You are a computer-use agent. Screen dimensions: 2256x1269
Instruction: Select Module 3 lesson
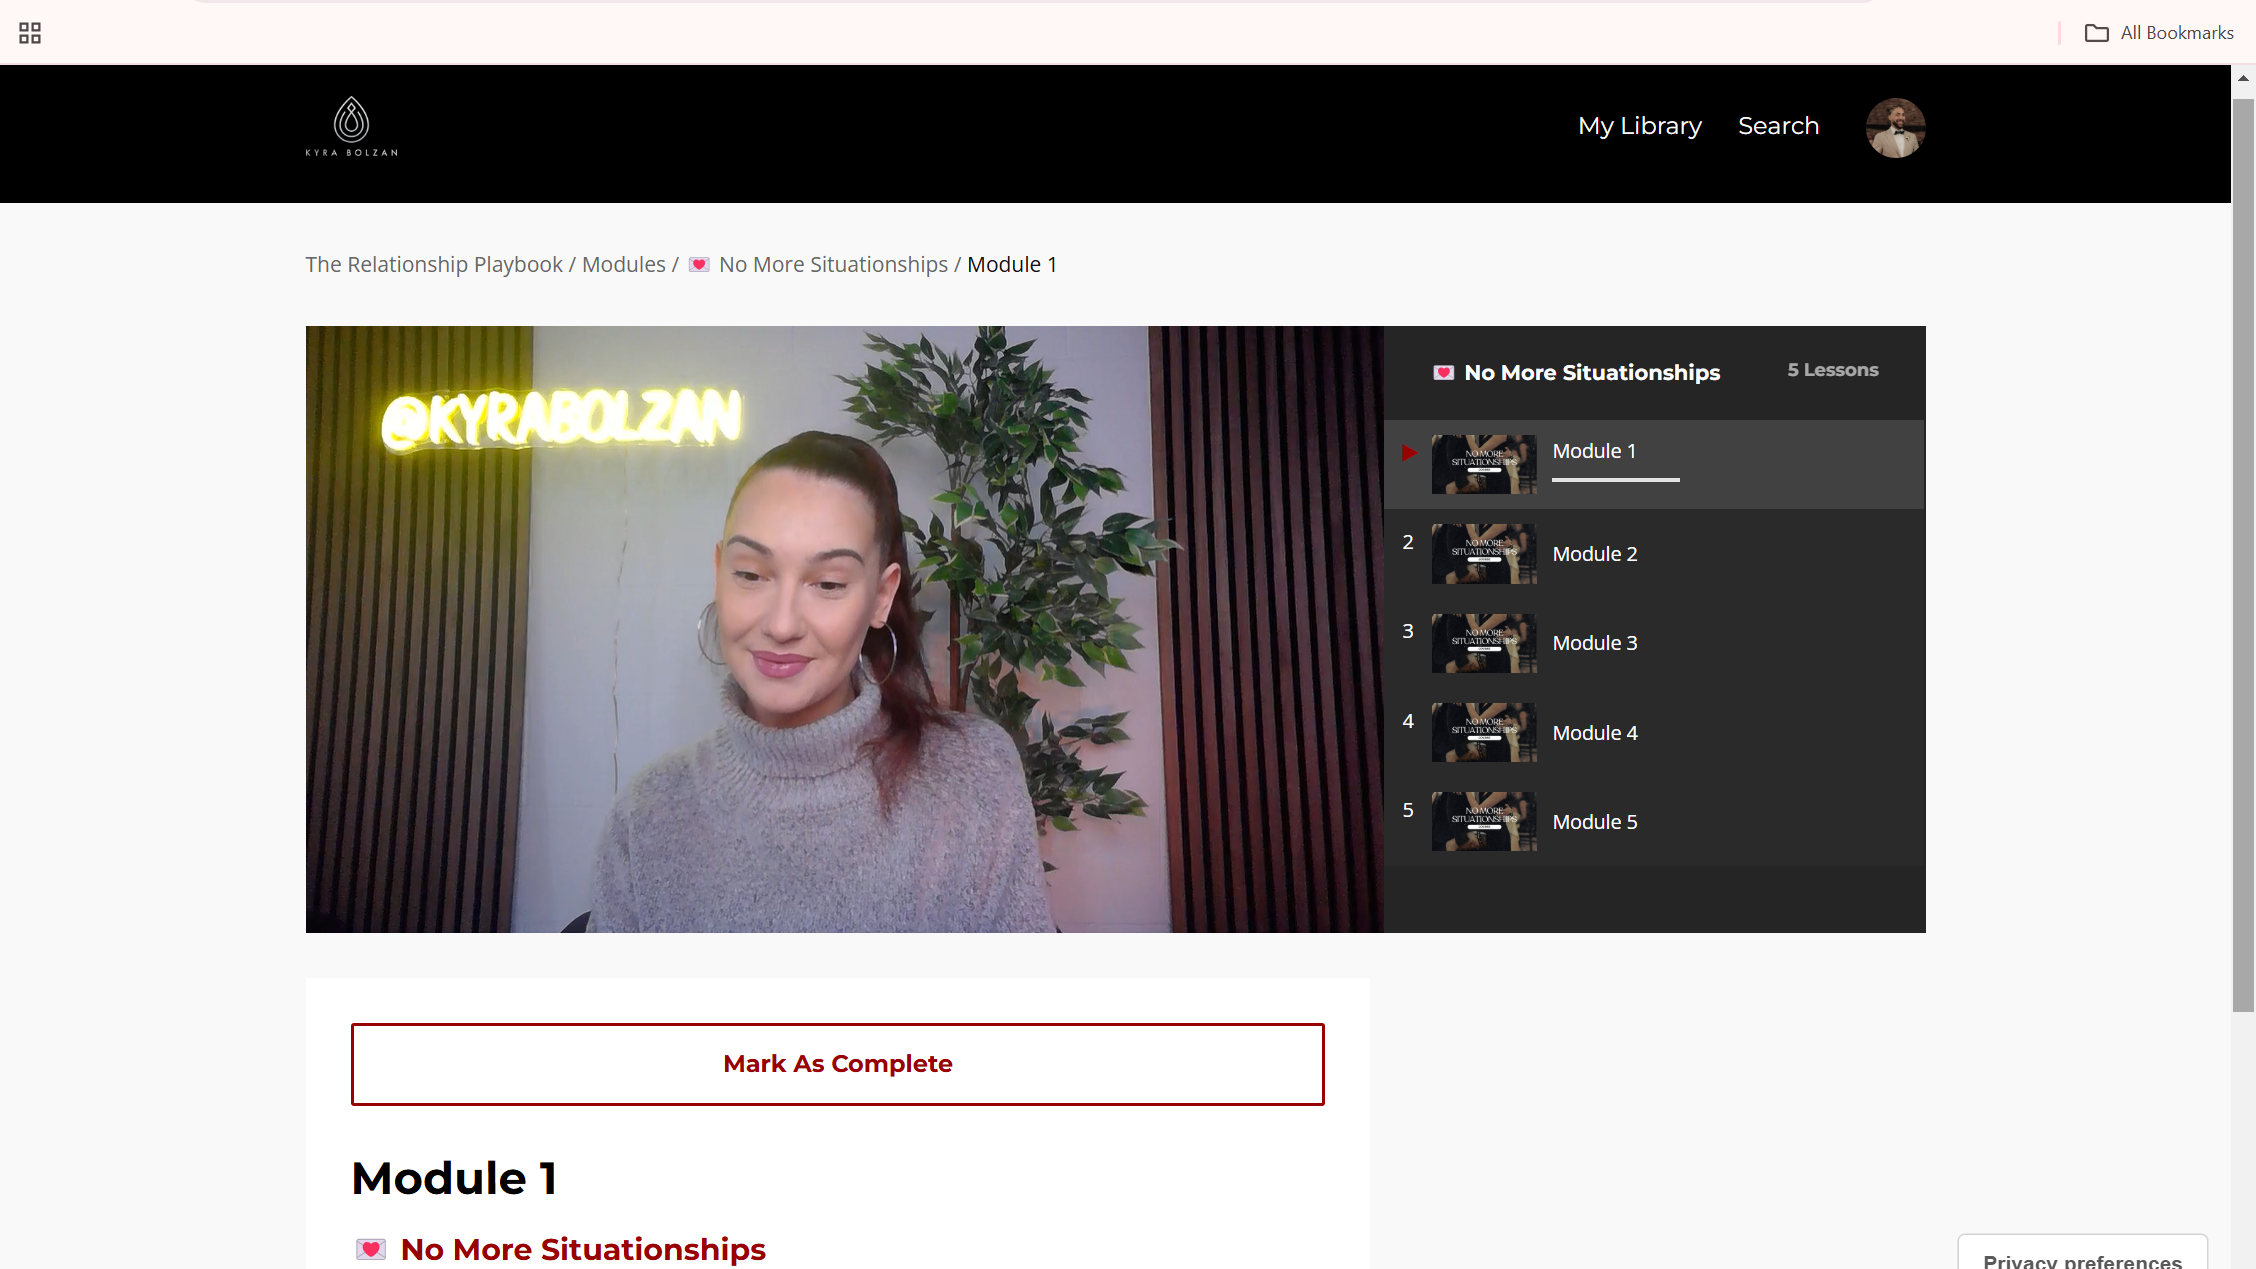point(1594,643)
